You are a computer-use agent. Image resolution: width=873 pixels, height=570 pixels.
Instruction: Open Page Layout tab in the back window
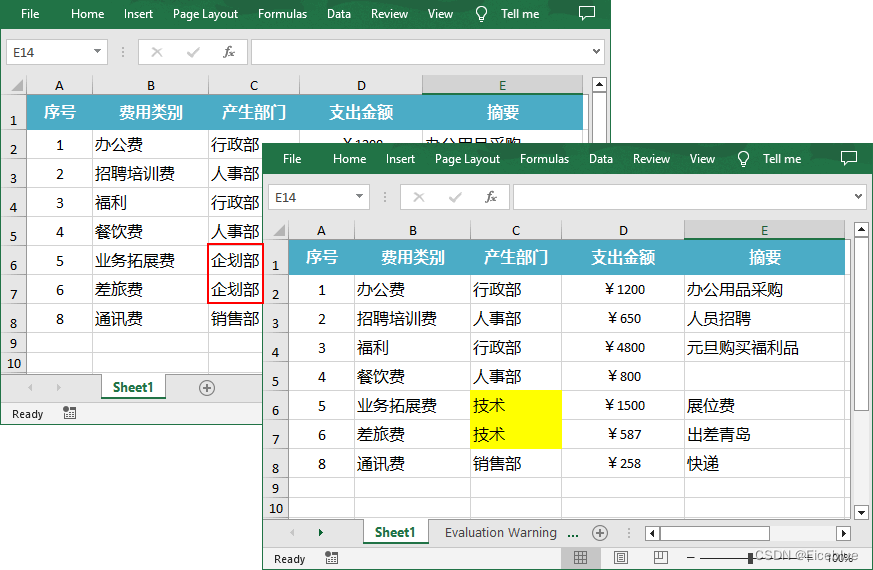pos(205,14)
